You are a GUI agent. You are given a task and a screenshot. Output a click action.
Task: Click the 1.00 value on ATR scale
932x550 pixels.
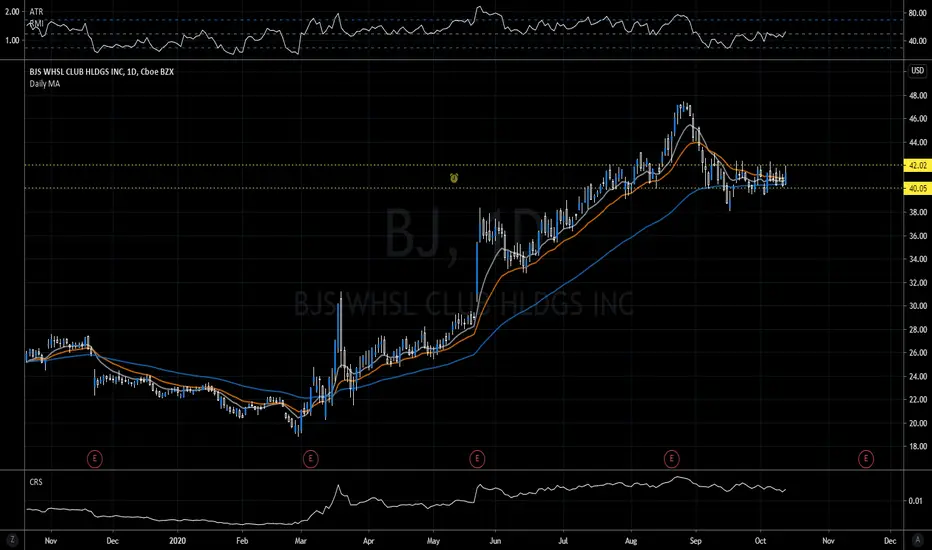[12, 40]
